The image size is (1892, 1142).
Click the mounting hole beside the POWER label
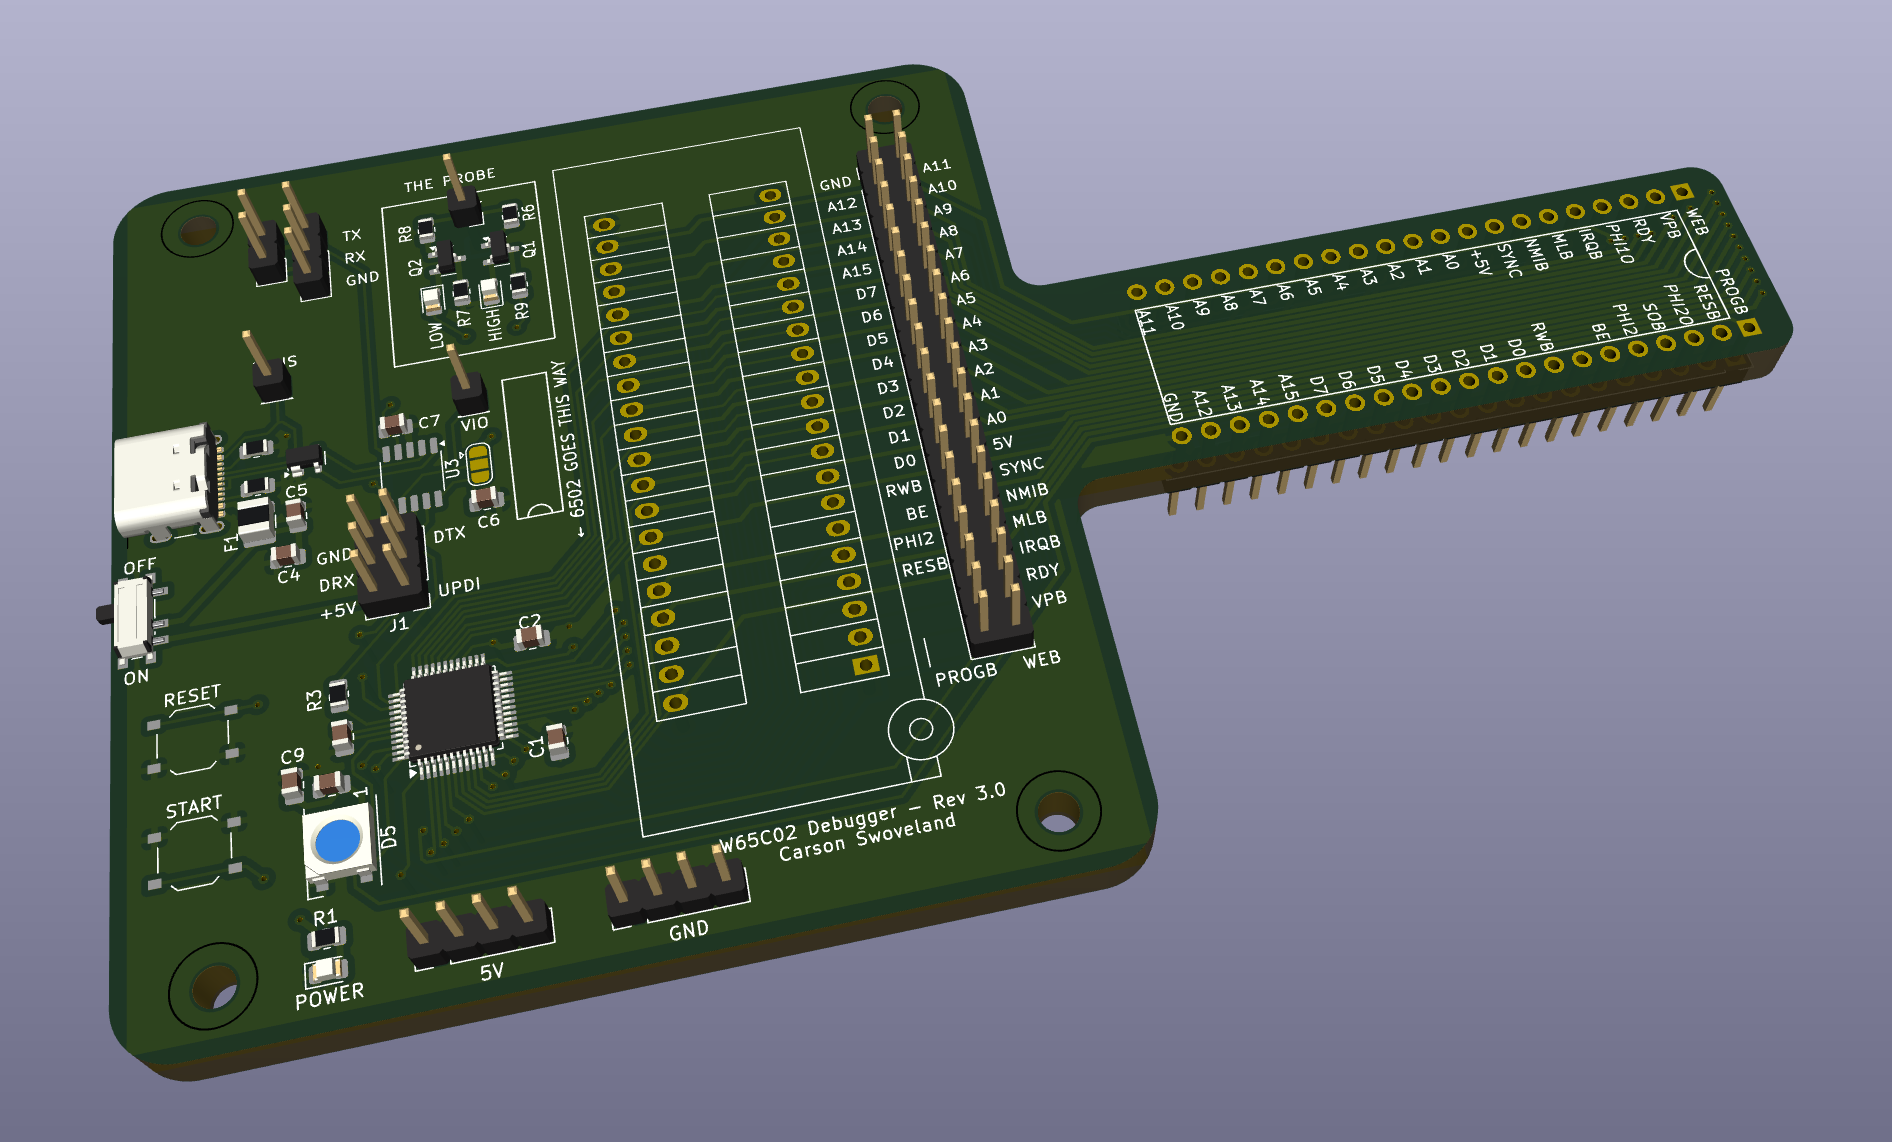click(214, 987)
